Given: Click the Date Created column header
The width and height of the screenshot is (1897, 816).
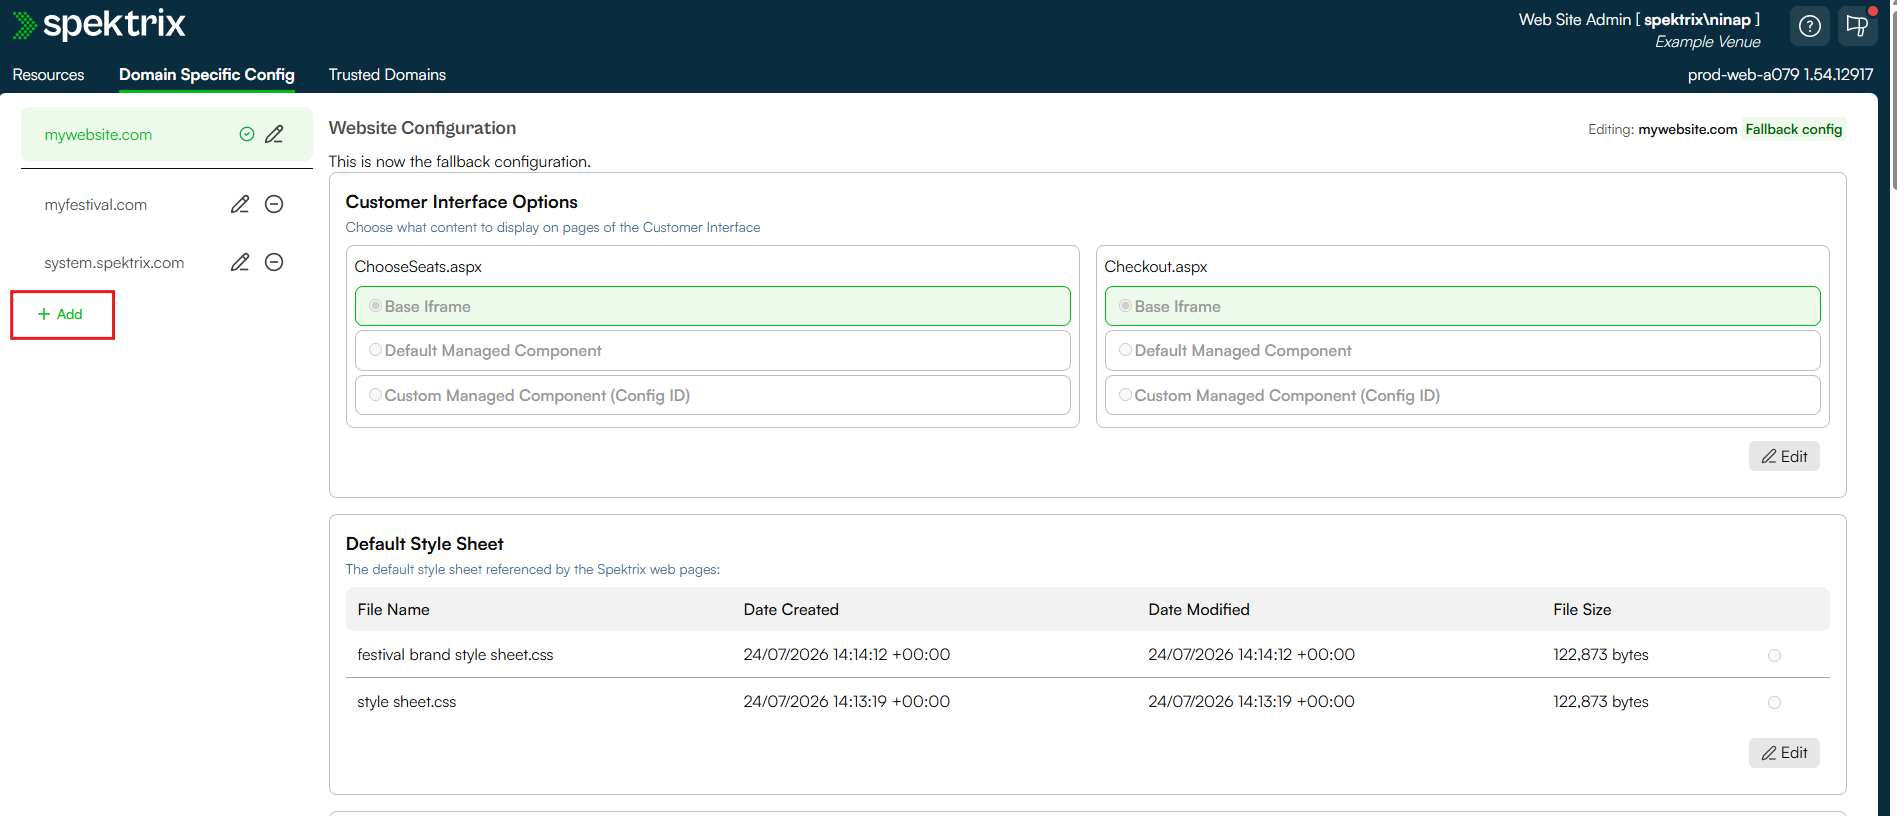Looking at the screenshot, I should 791,609.
